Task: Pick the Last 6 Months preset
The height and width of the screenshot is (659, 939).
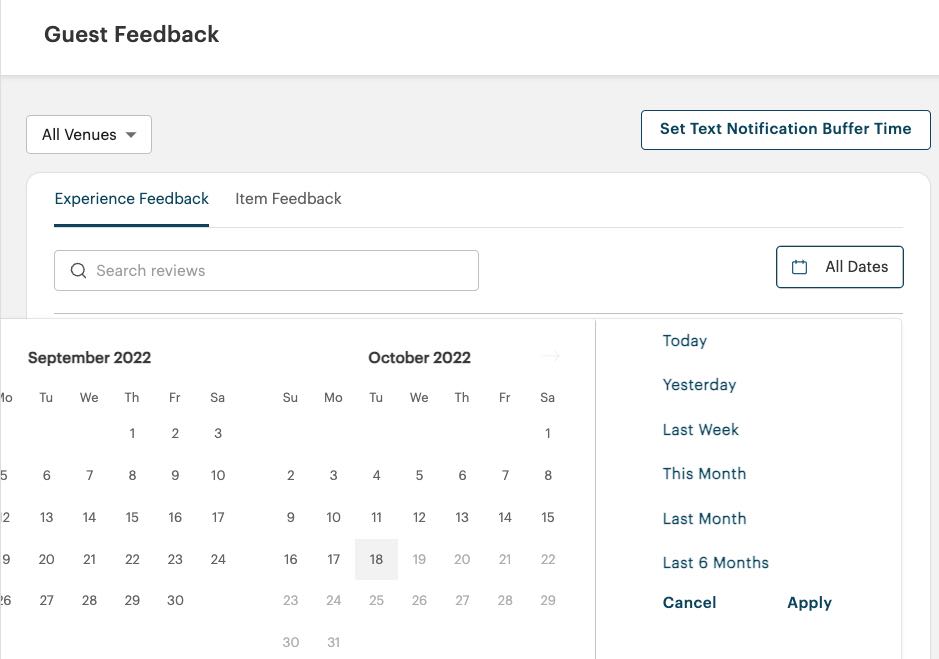Action: 716,563
